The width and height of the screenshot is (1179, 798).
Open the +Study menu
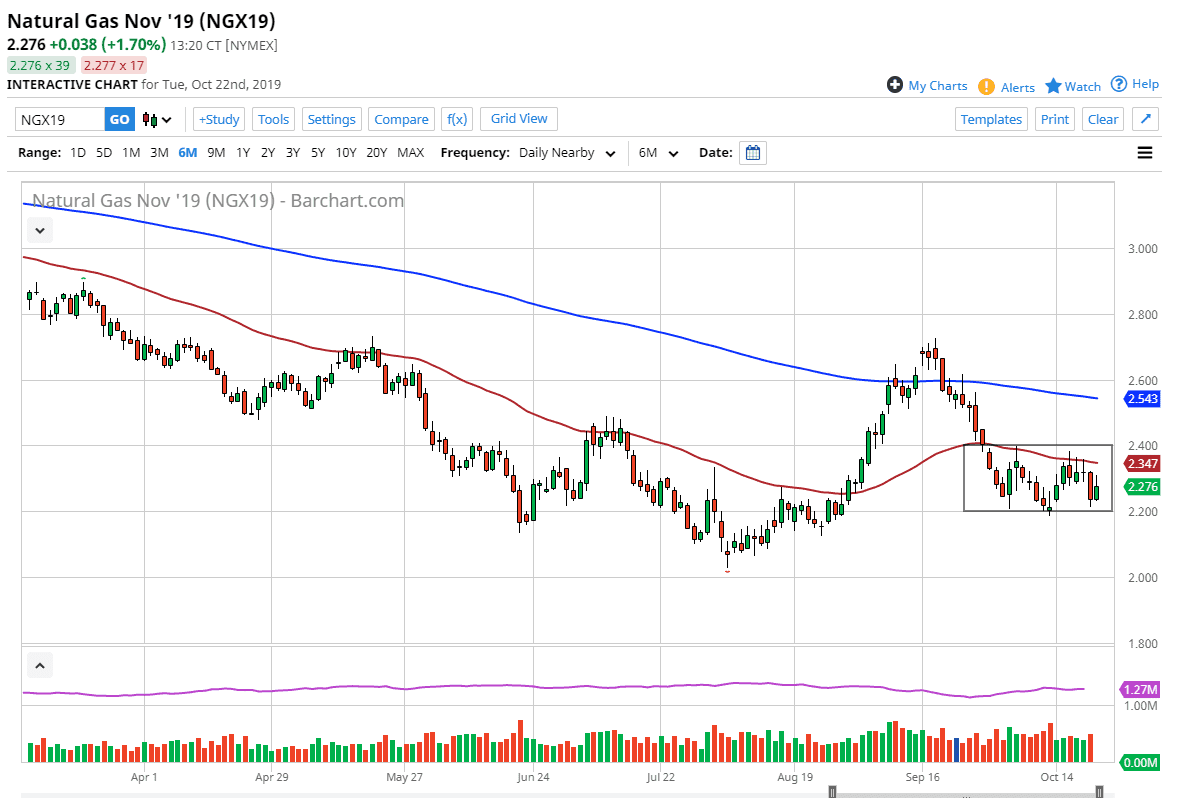(218, 119)
